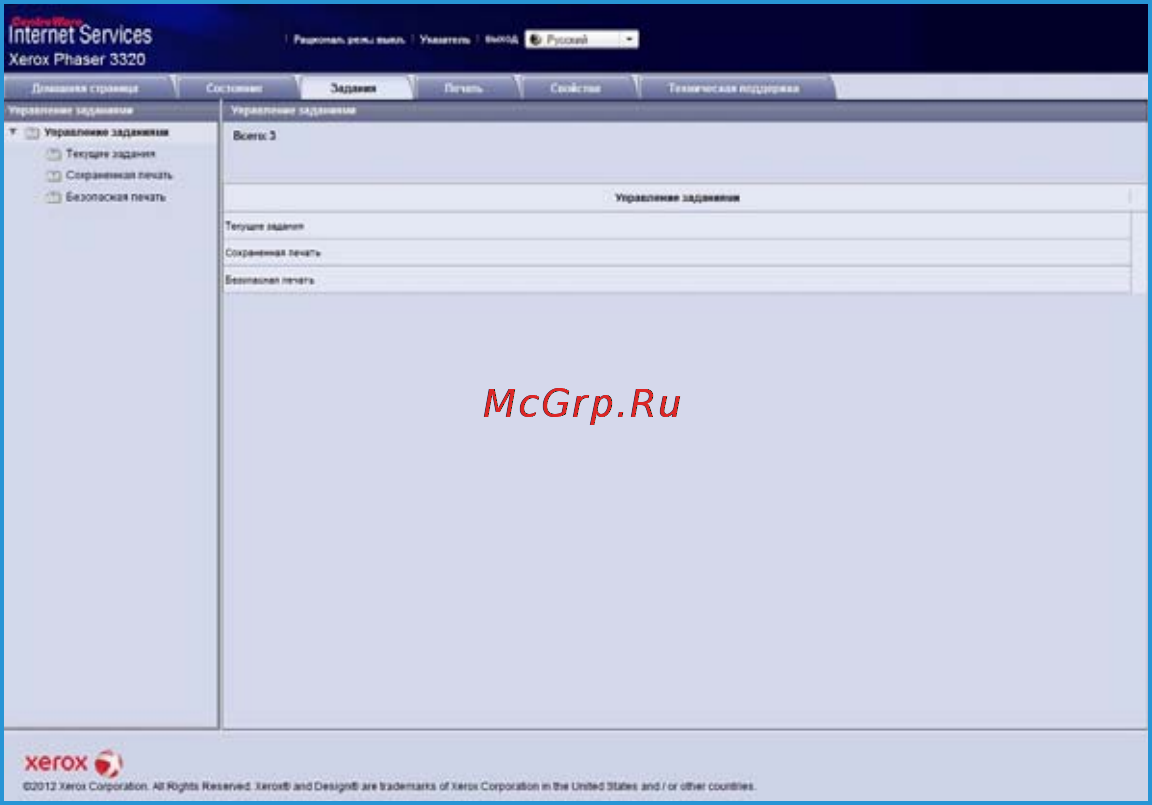Click the globe icon in language selector
This screenshot has width=1152, height=805.
point(536,40)
